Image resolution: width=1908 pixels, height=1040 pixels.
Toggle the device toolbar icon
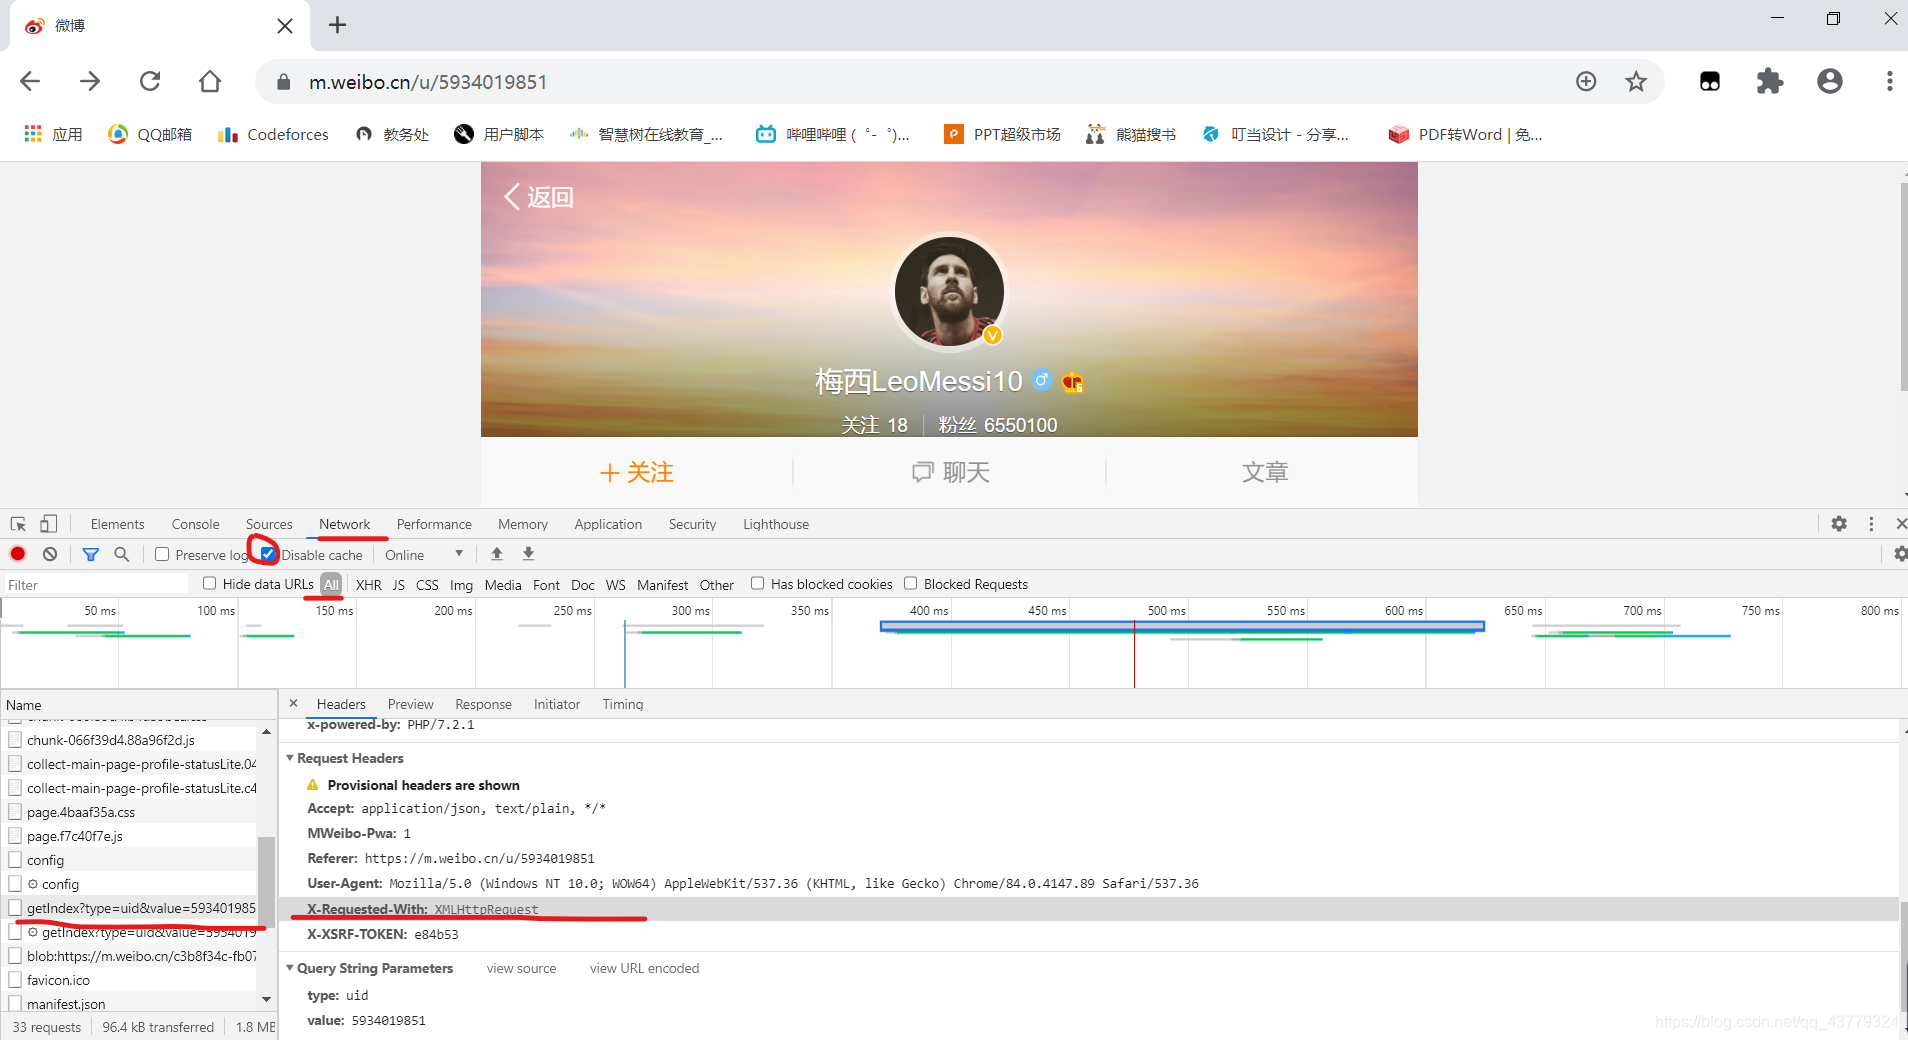(x=48, y=524)
